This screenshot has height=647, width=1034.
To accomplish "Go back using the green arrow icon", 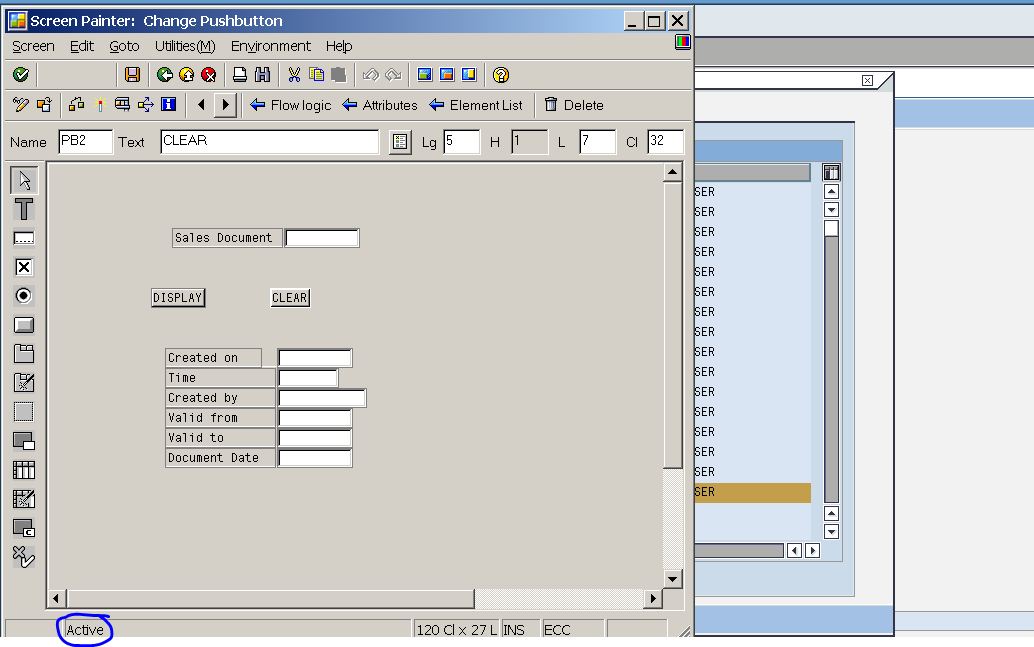I will [x=164, y=74].
